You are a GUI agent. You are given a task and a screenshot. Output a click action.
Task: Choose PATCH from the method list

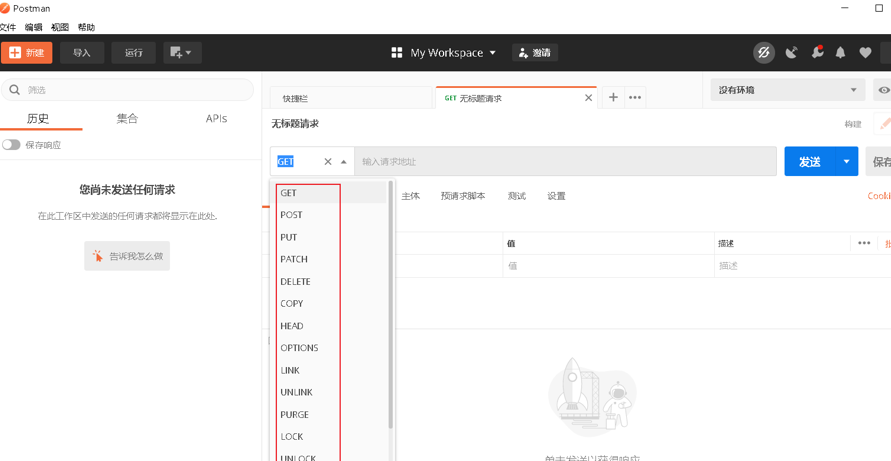[x=330, y=259]
